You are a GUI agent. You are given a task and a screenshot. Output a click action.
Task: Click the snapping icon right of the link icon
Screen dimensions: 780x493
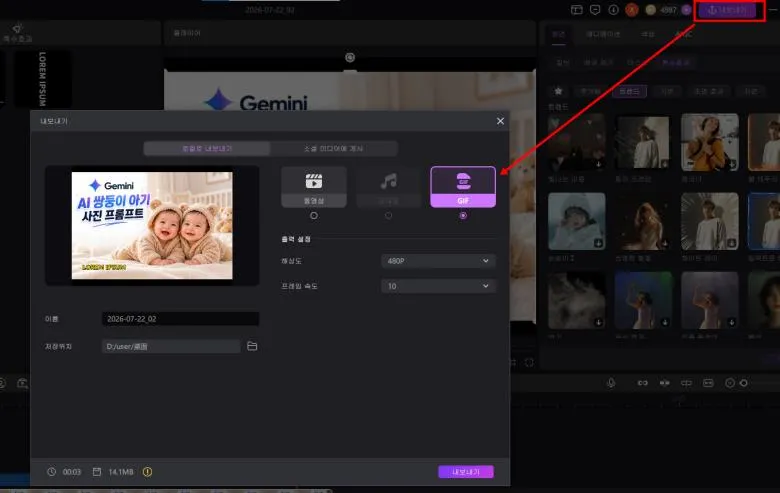pyautogui.click(x=665, y=383)
